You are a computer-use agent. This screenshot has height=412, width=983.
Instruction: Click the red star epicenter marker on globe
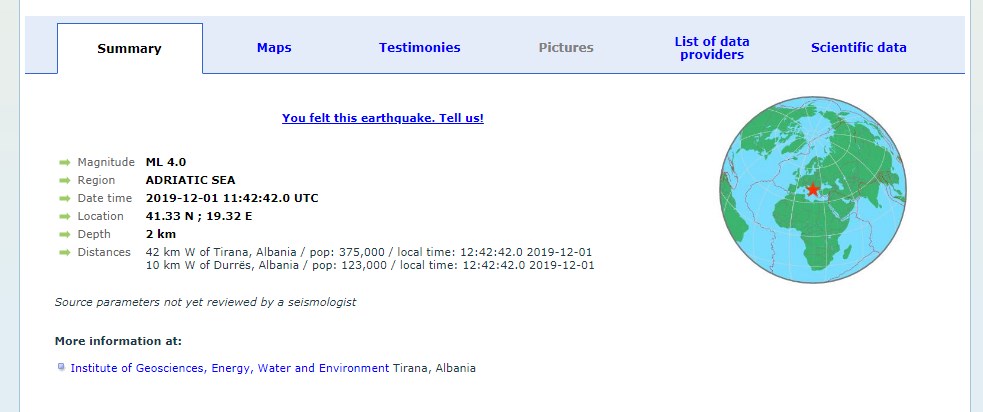(812, 189)
